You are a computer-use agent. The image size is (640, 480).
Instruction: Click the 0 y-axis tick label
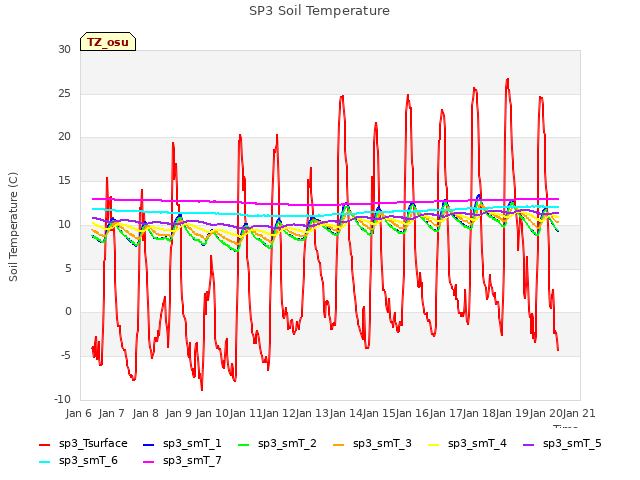(x=68, y=312)
